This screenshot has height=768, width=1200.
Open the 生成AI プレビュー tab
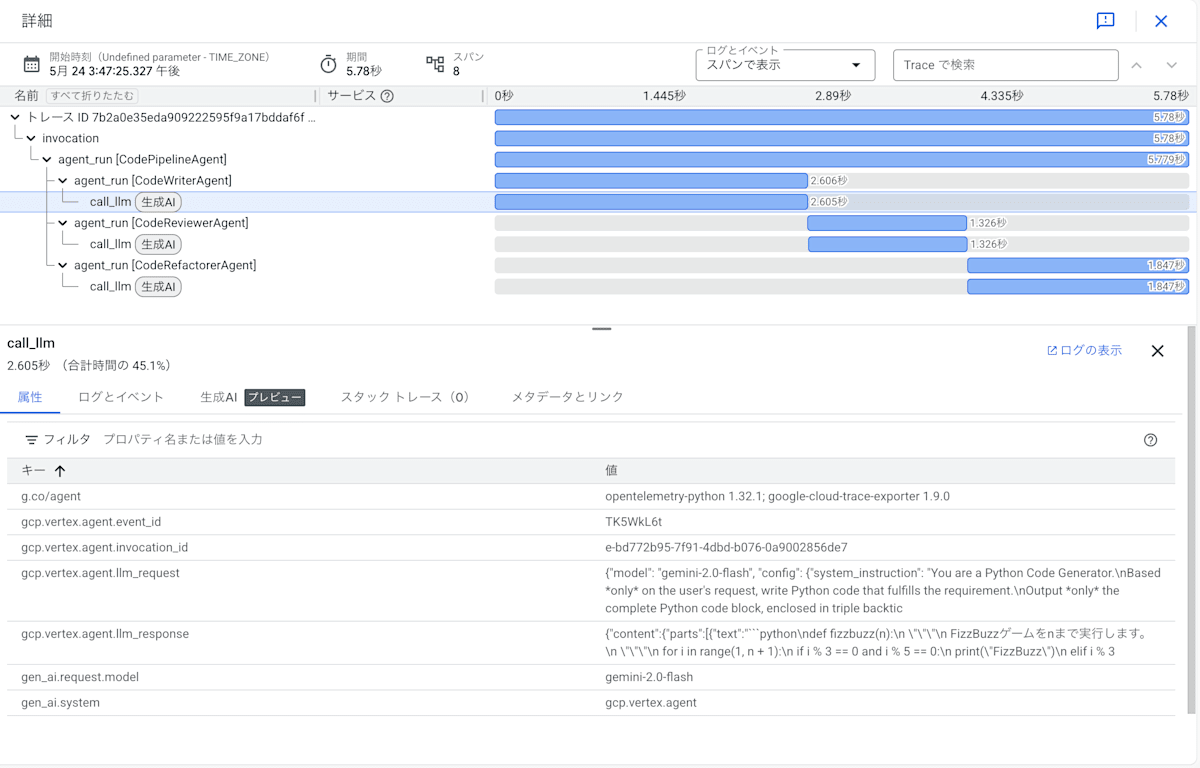(252, 397)
